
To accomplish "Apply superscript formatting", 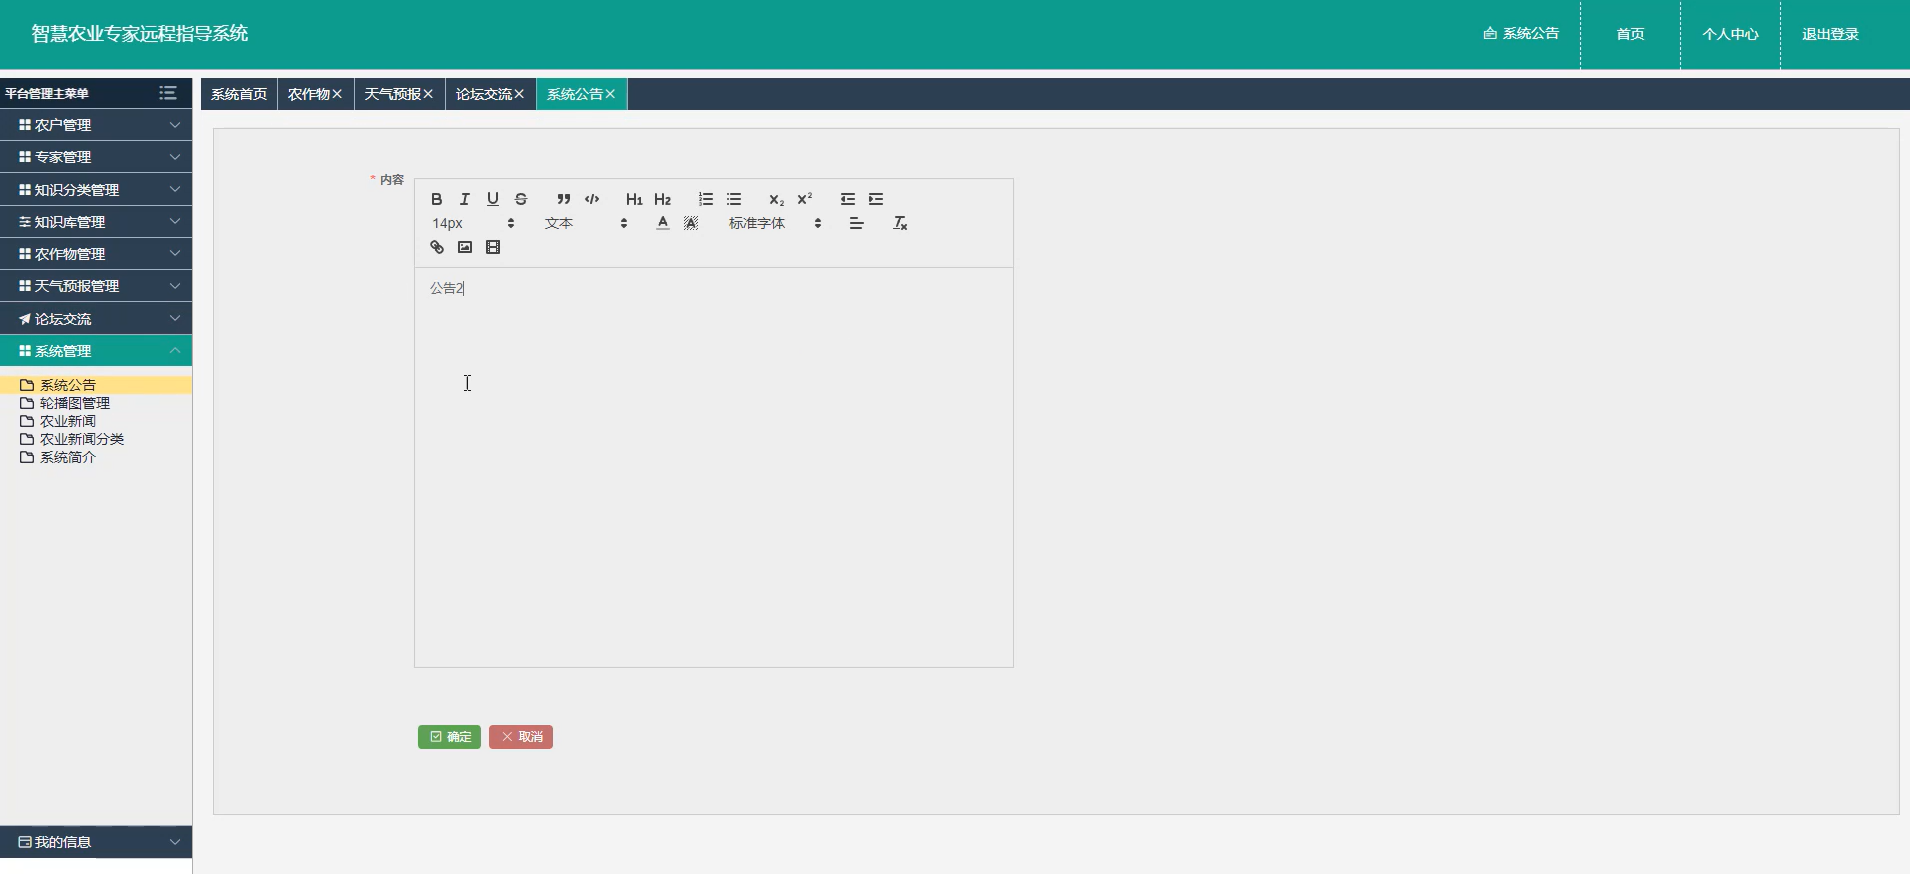I will click(x=805, y=199).
